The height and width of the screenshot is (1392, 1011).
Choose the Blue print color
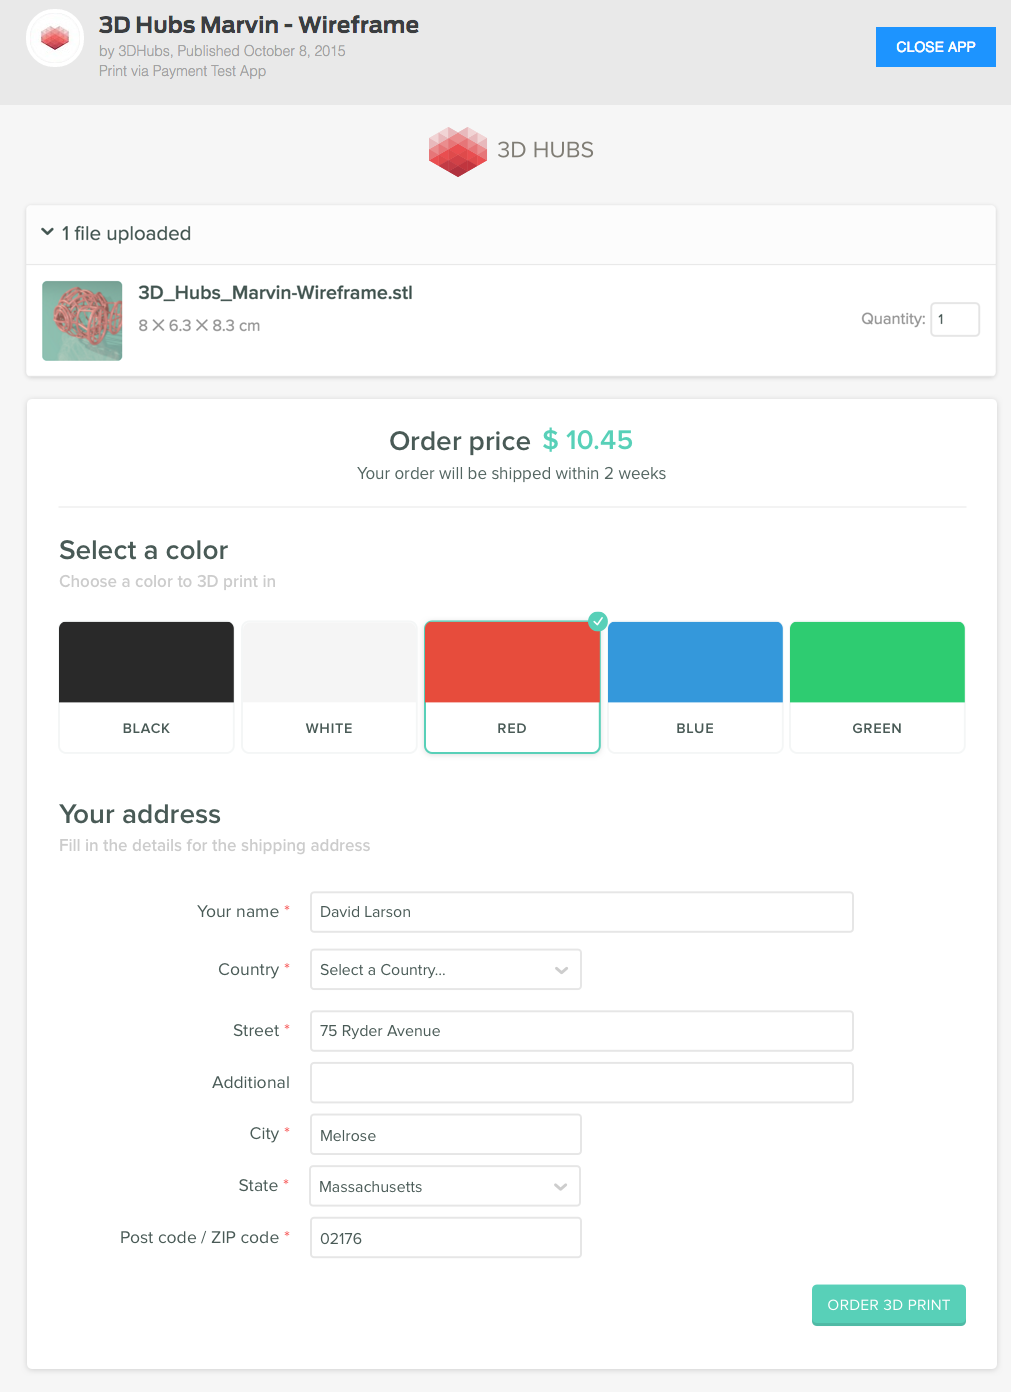[695, 687]
